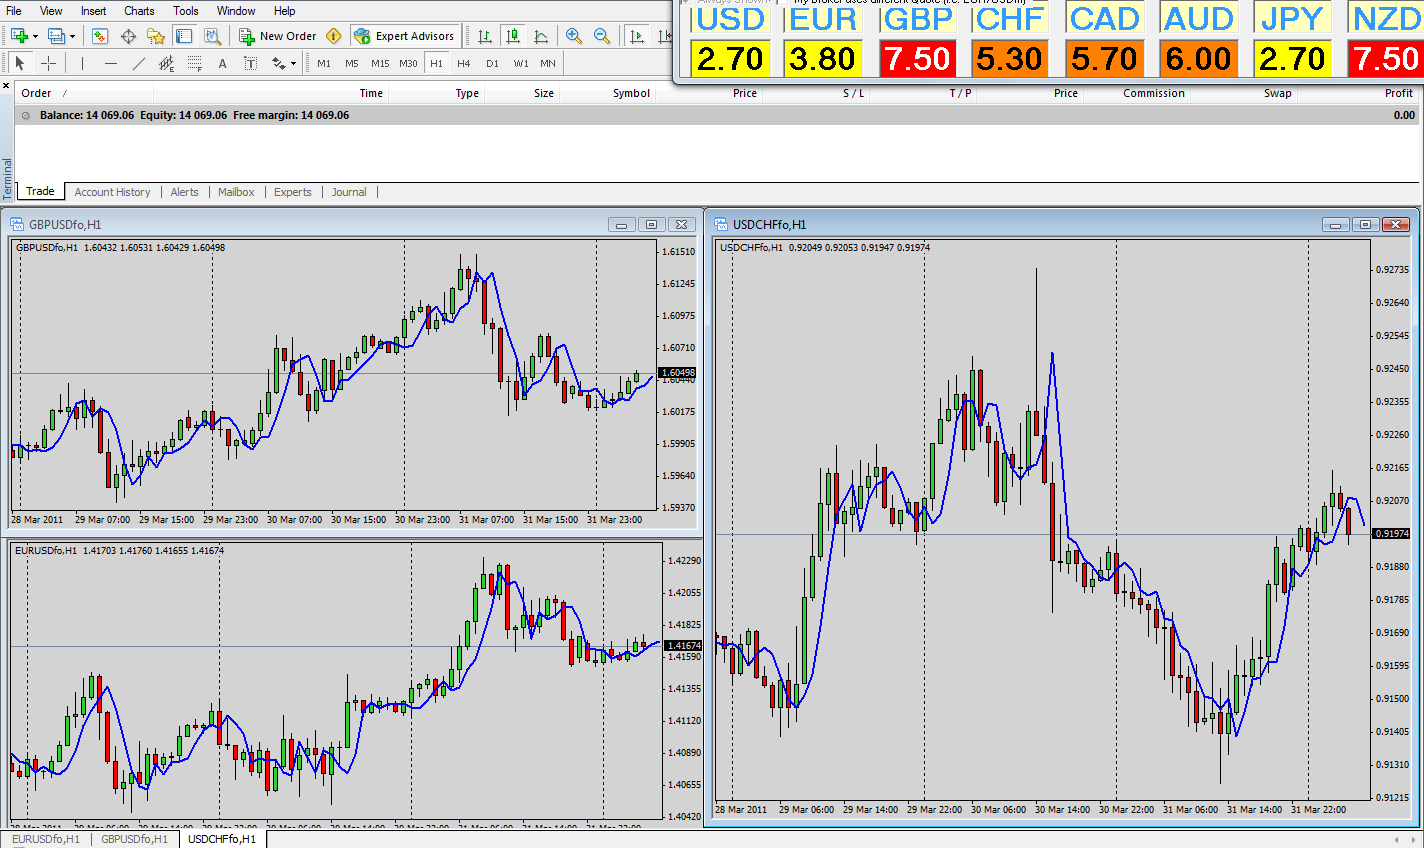Viewport: 1424px width, 848px height.
Task: Open the Data Window crosshair-circle icon
Action: [x=128, y=36]
